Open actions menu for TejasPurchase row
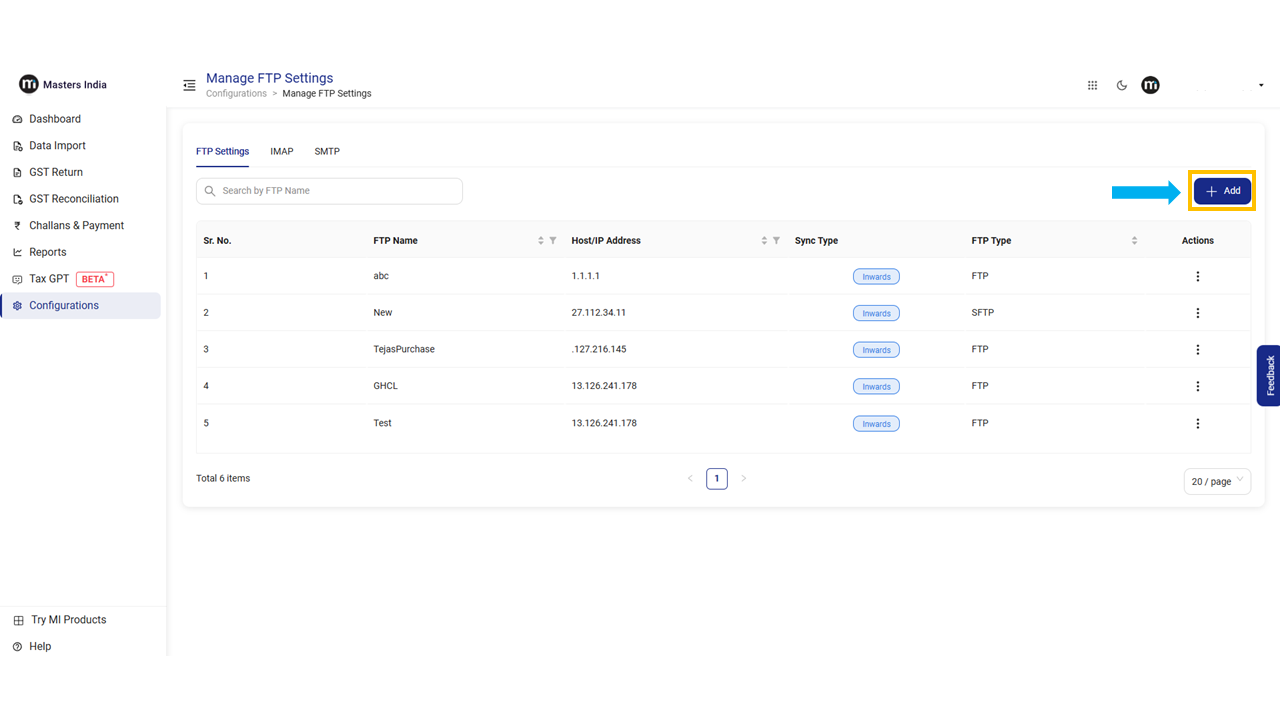Screen dimensions: 1280x720 (1197, 350)
